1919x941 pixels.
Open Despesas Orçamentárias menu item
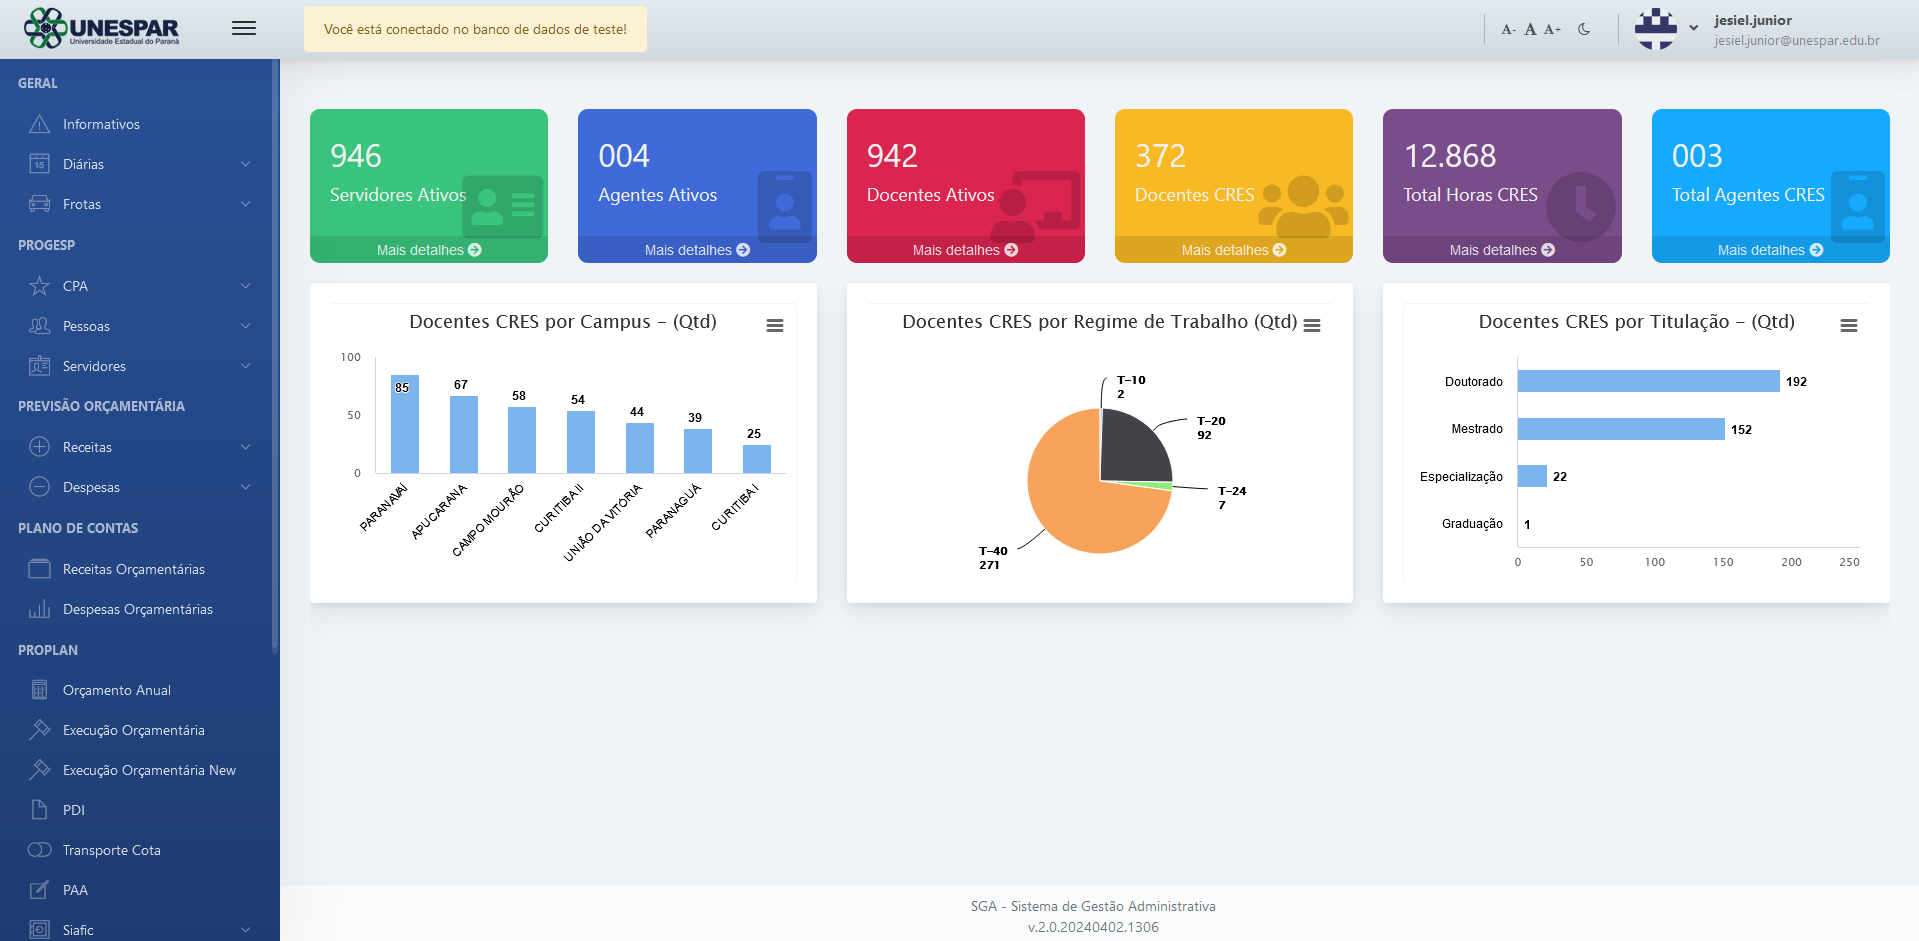coord(138,609)
